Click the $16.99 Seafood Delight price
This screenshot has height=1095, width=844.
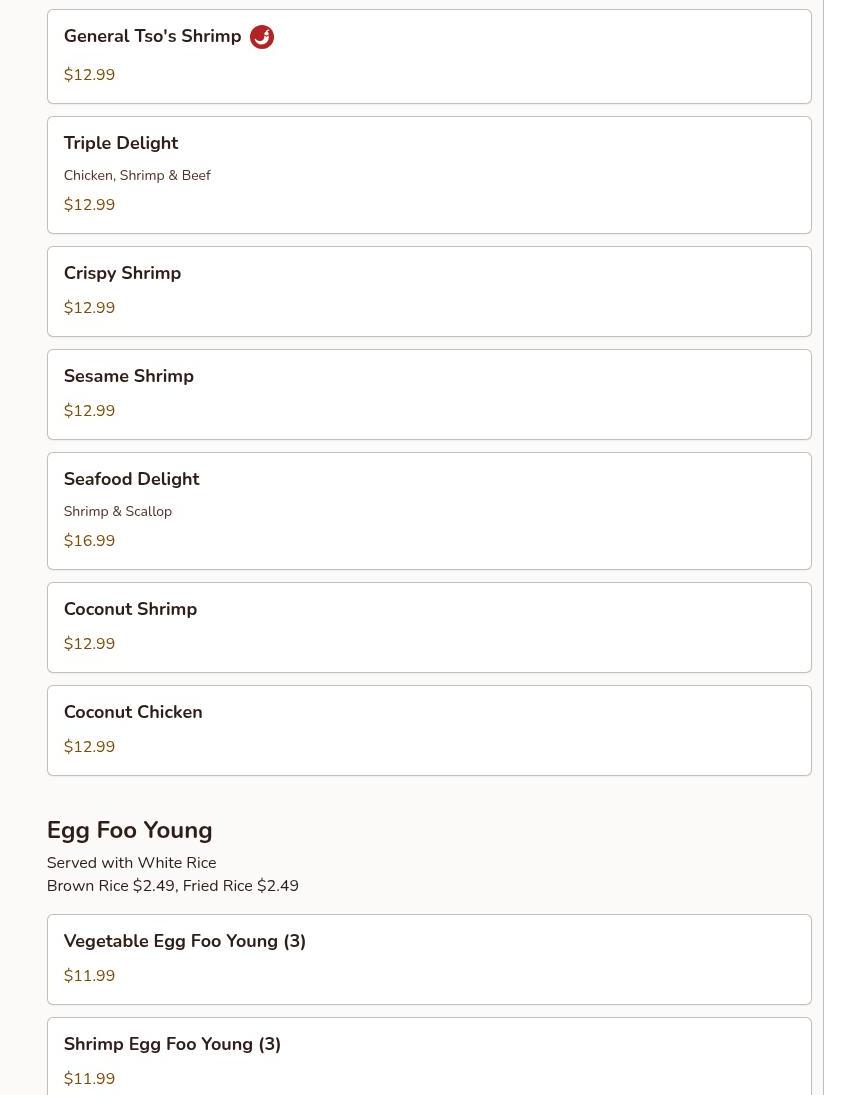pyautogui.click(x=89, y=541)
